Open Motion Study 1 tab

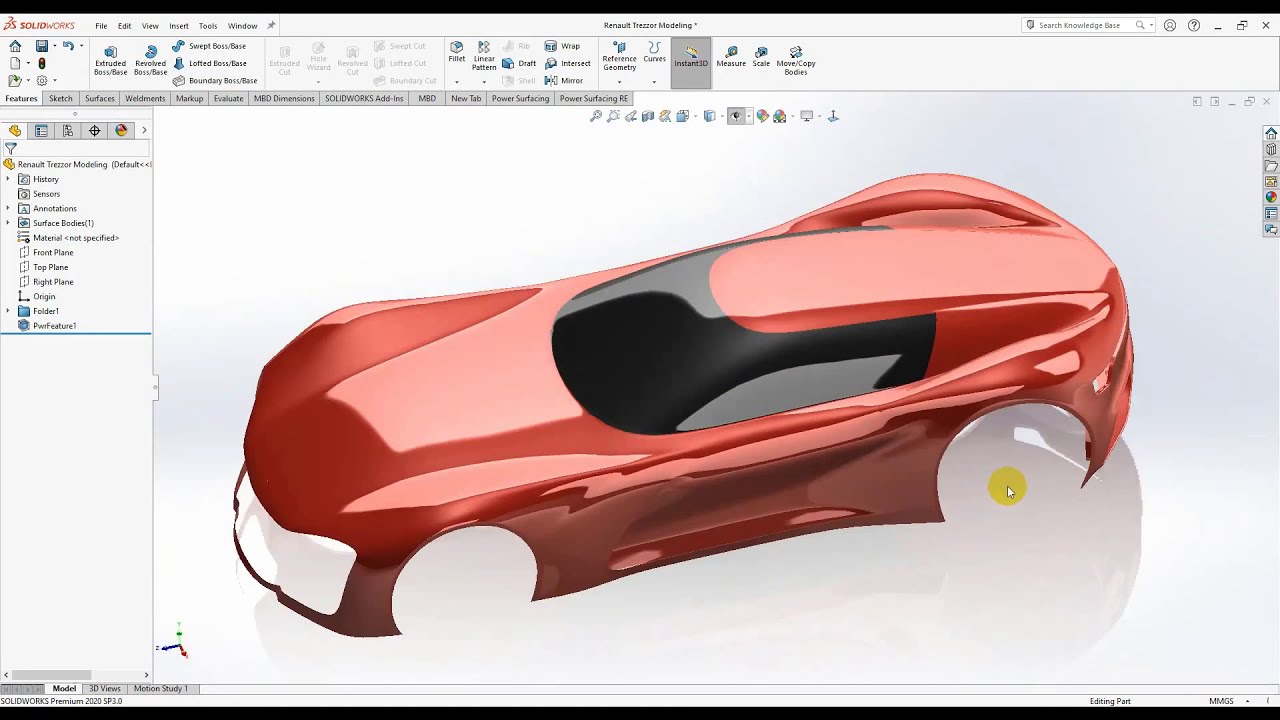coord(161,689)
